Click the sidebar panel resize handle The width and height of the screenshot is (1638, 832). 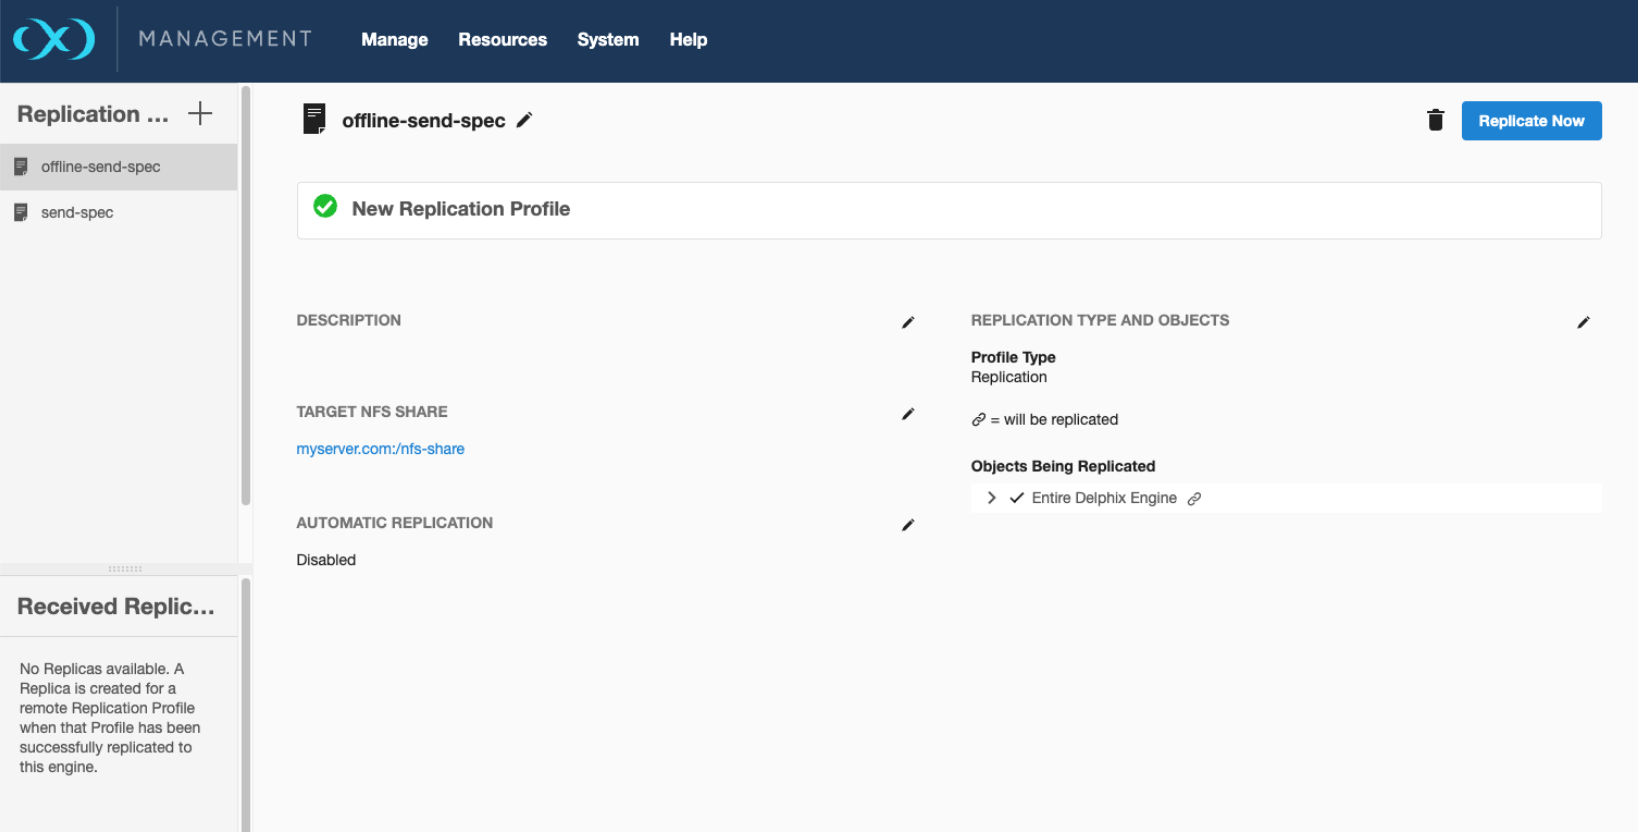coord(125,569)
